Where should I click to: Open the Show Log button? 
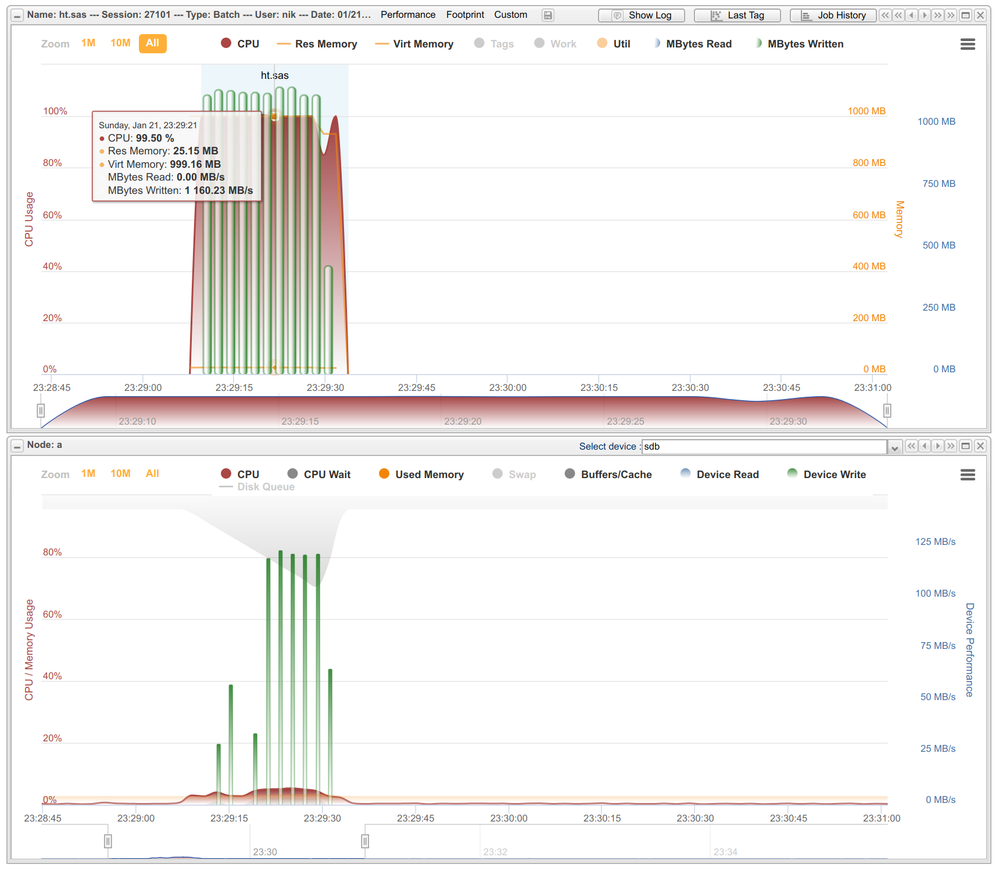pos(642,15)
